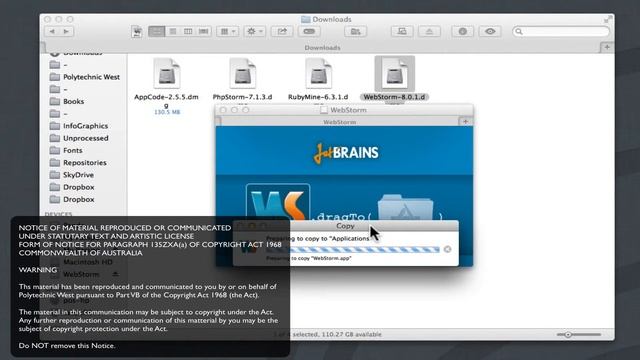Click the WebStorm app icon in installer window
This screenshot has width=640, height=360.
[x=278, y=202]
